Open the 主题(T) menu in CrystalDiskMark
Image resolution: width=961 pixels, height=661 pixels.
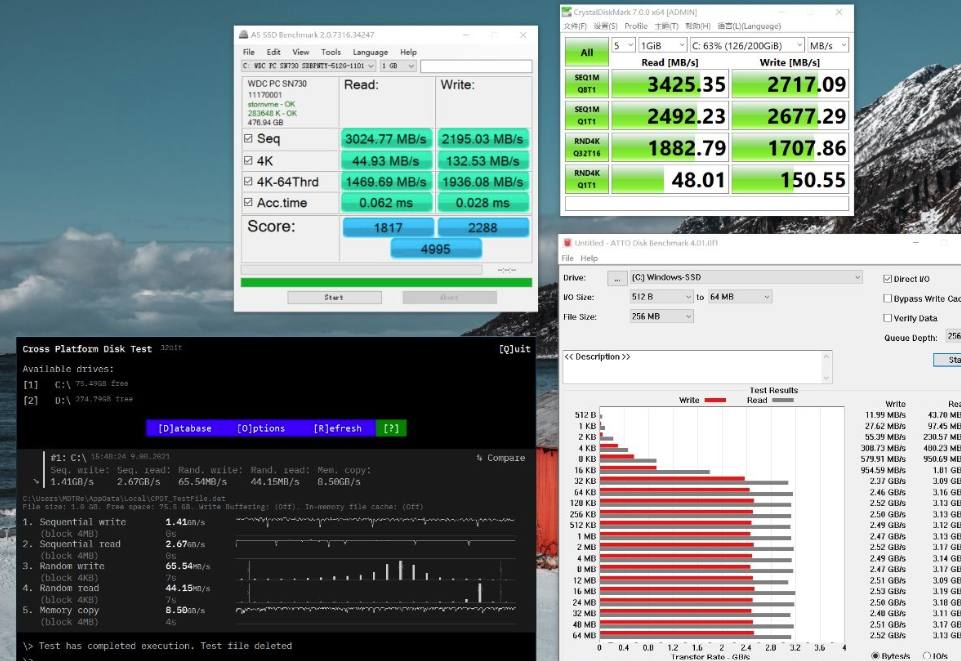tap(666, 26)
